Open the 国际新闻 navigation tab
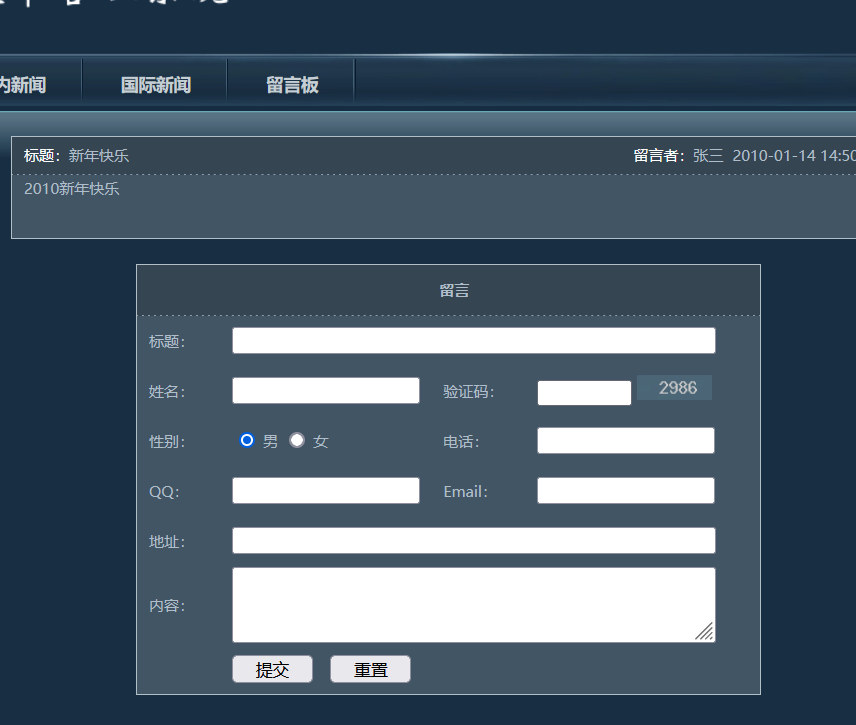856x725 pixels. 156,85
